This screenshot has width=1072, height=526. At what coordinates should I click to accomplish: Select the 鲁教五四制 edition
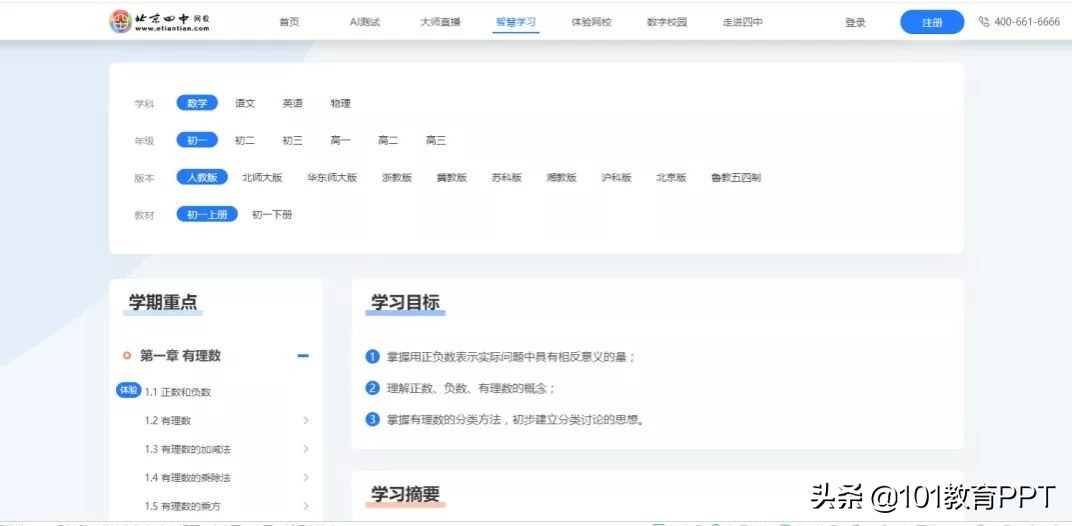(736, 177)
